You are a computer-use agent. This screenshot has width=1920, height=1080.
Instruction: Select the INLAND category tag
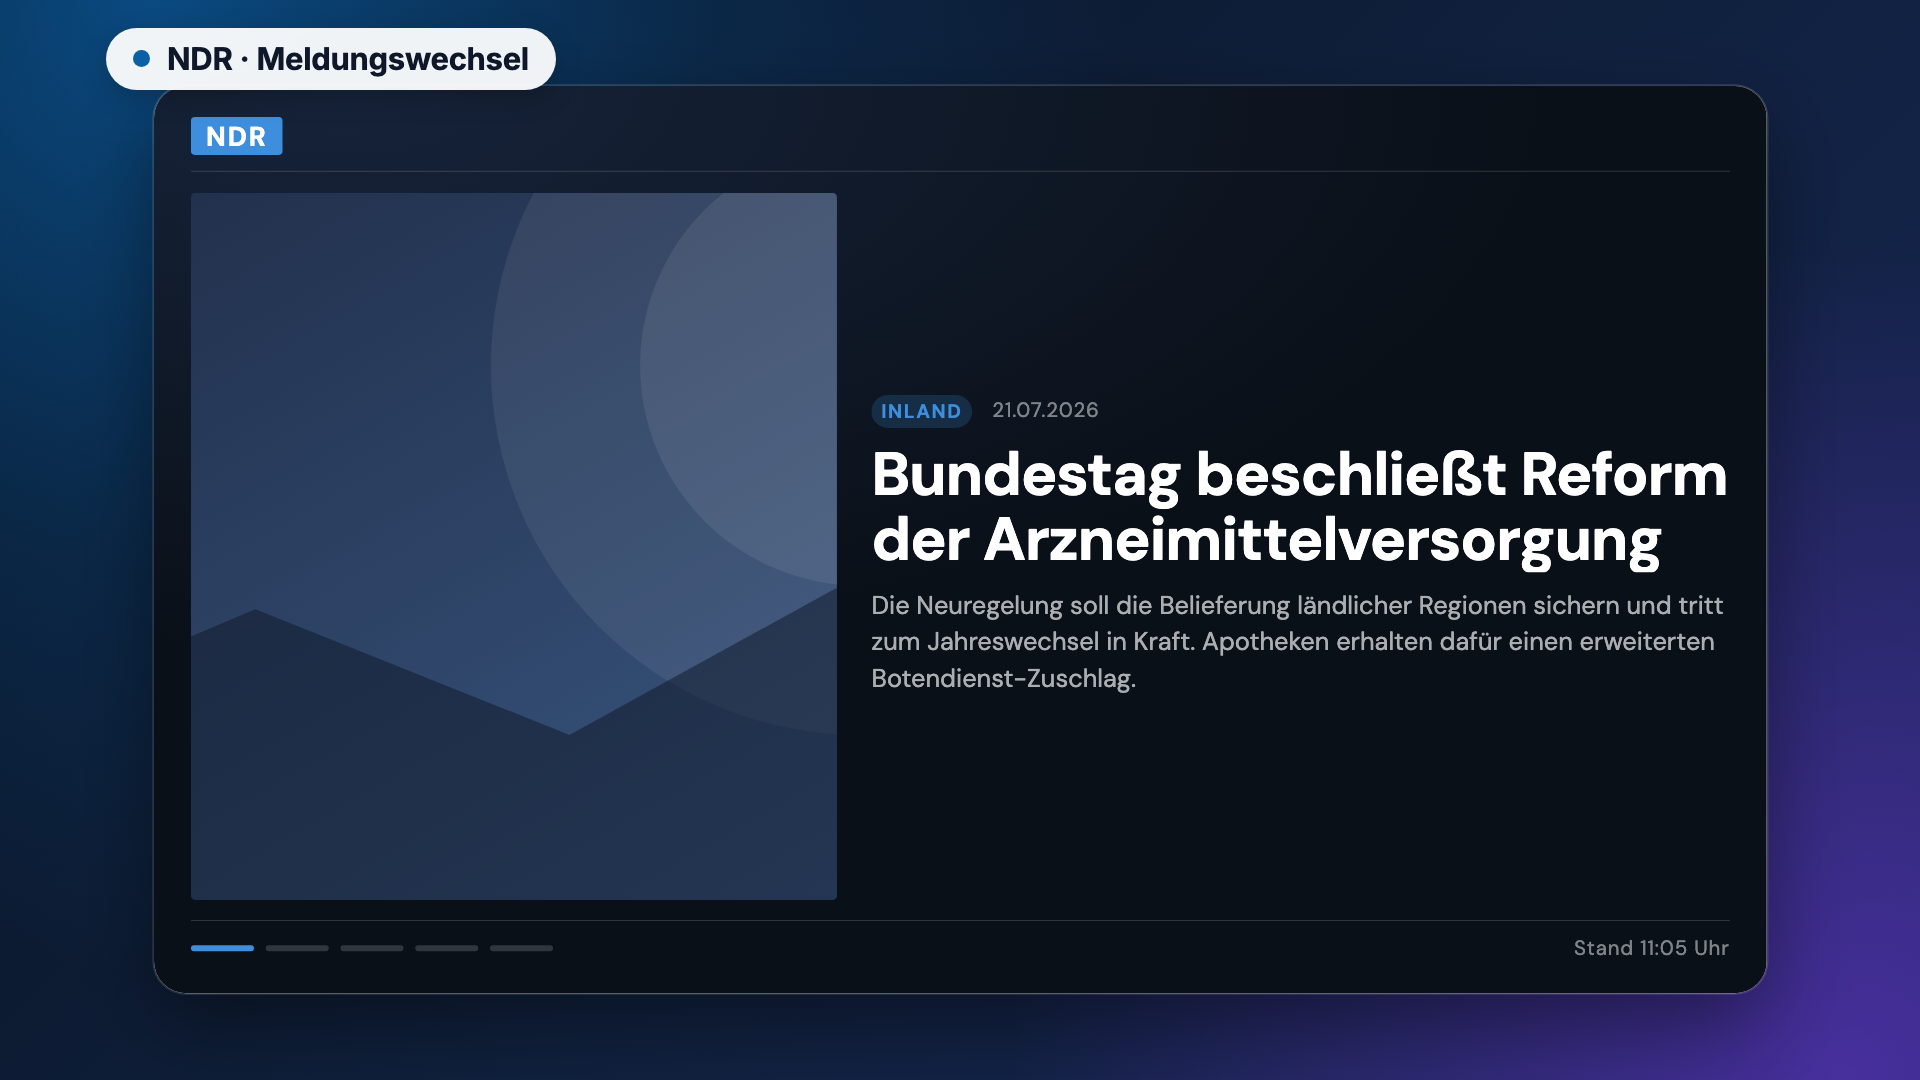[x=921, y=411]
